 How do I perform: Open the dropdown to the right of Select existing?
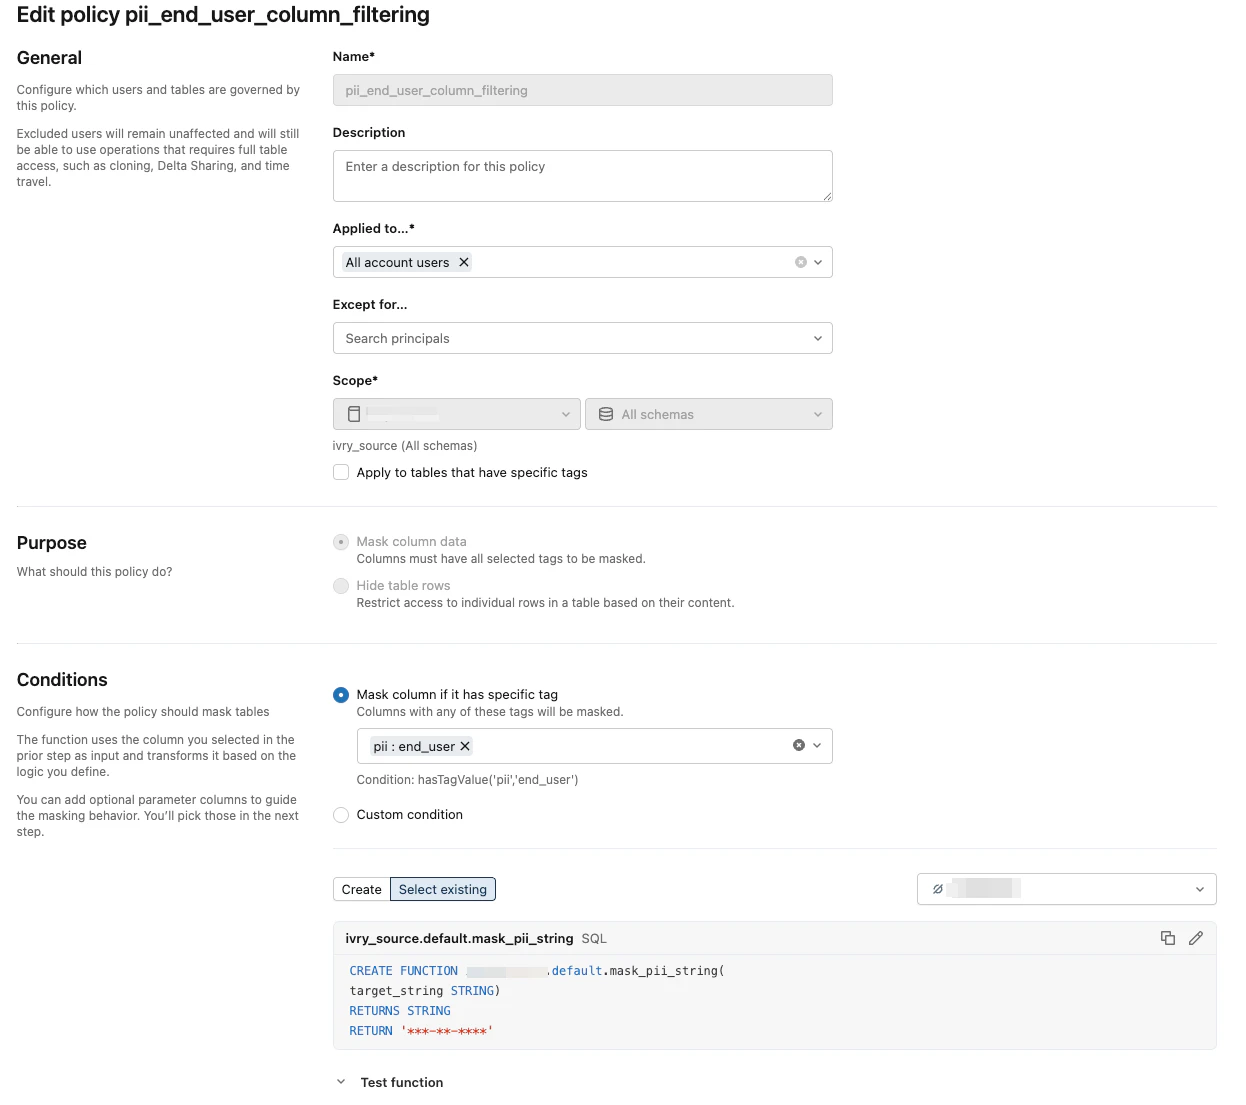pos(1066,889)
